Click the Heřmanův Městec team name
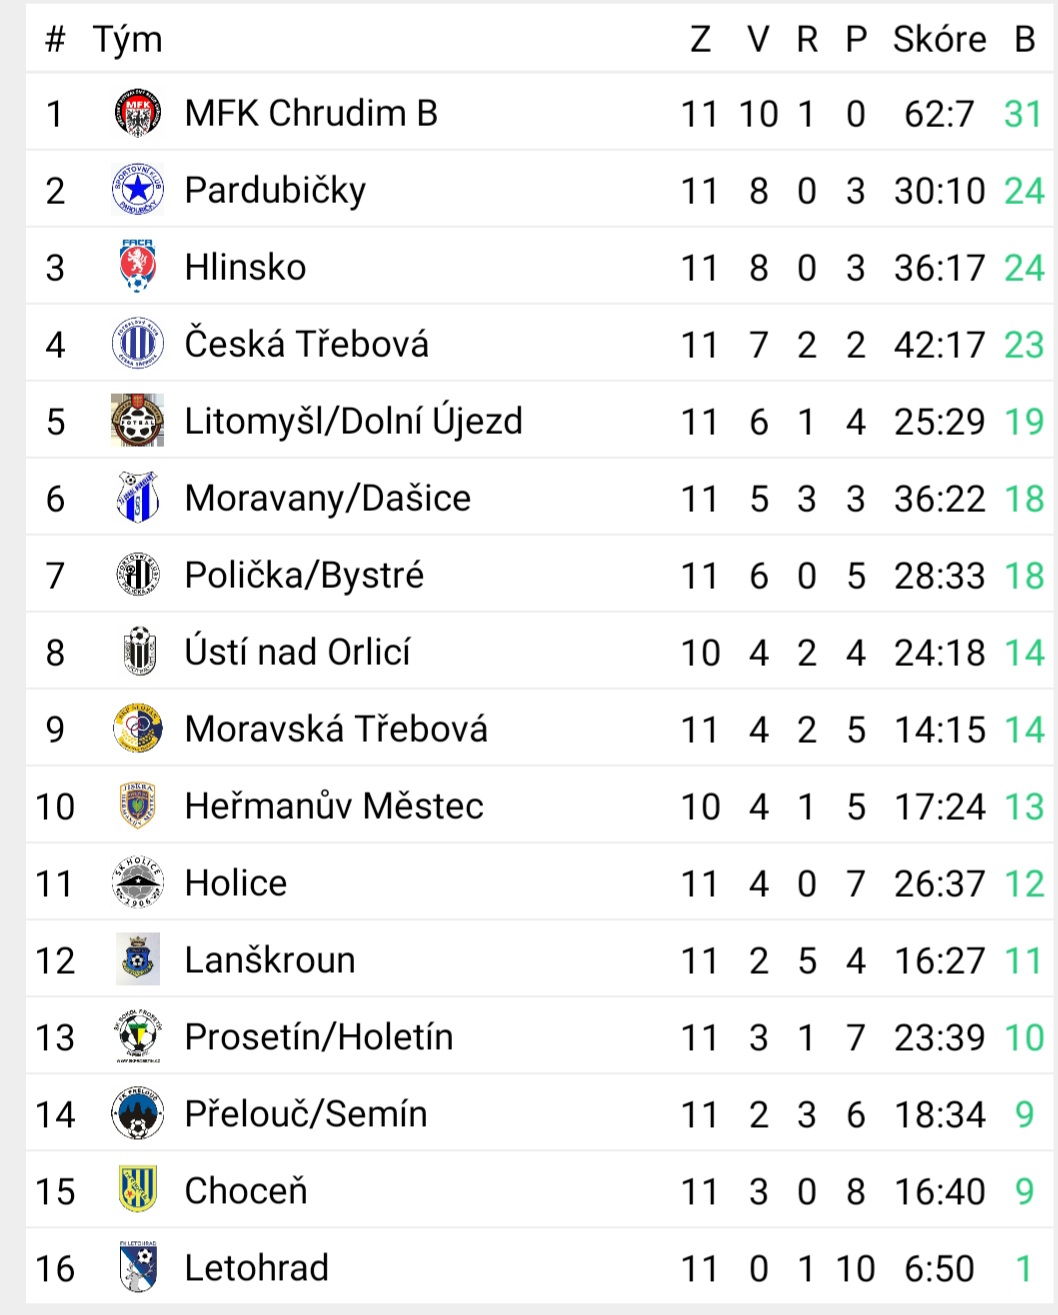Image resolution: width=1058 pixels, height=1315 pixels. click(x=334, y=806)
